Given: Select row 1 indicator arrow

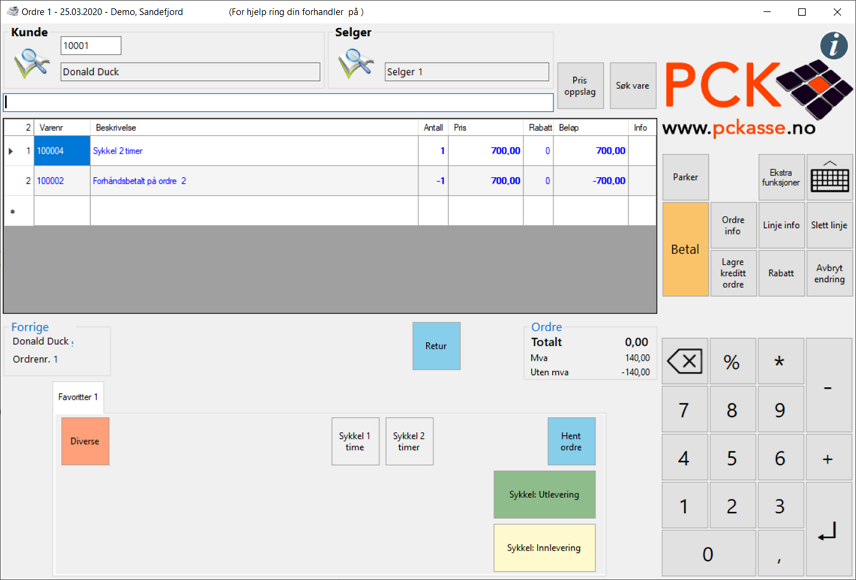Looking at the screenshot, I should click(x=11, y=151).
